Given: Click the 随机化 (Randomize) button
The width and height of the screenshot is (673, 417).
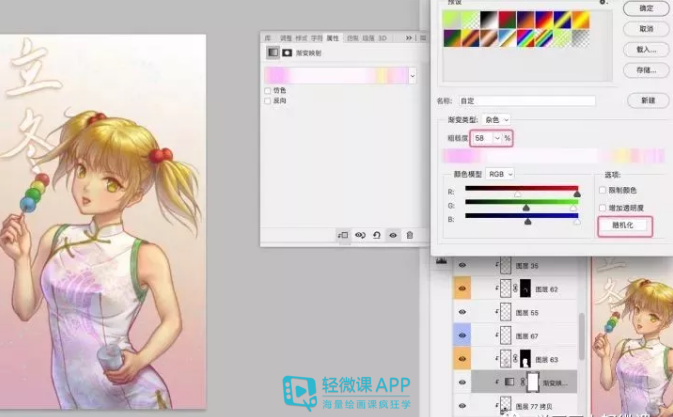Looking at the screenshot, I should point(623,225).
